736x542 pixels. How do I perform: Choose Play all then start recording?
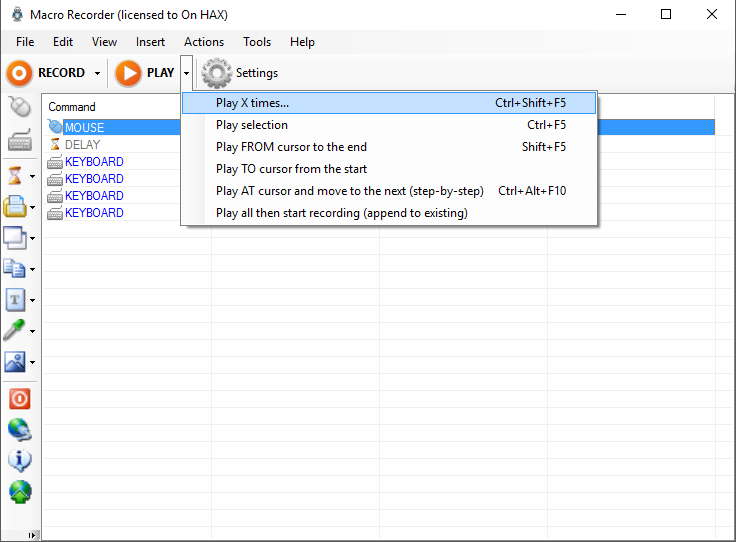point(389,213)
